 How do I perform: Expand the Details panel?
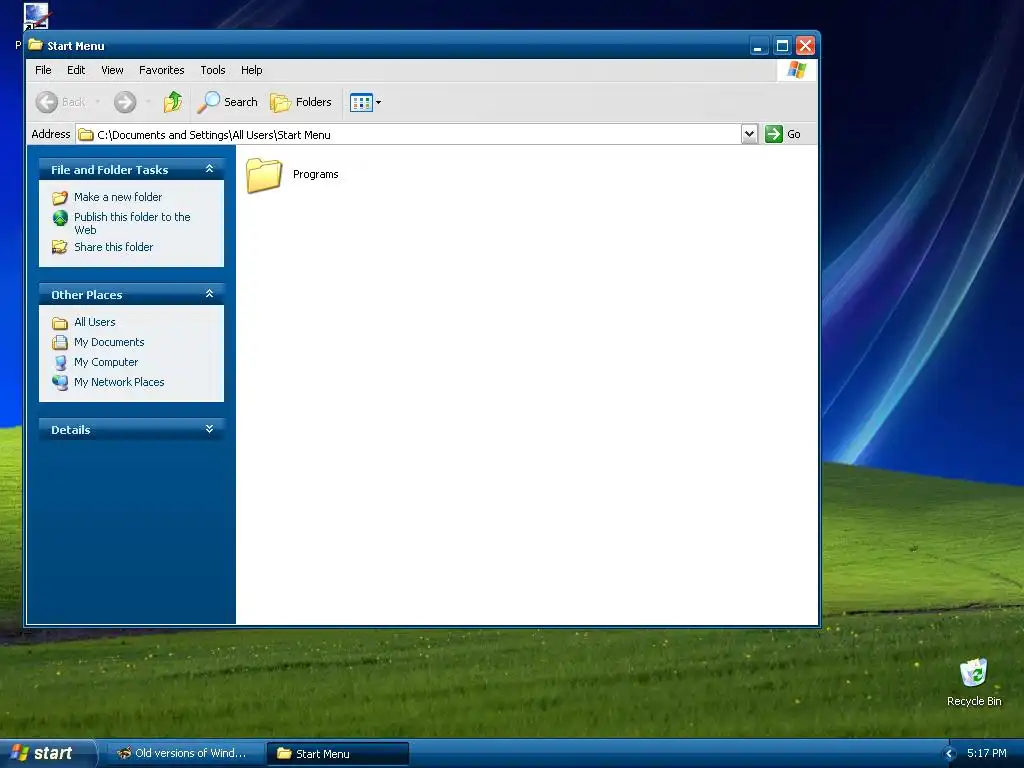click(210, 429)
